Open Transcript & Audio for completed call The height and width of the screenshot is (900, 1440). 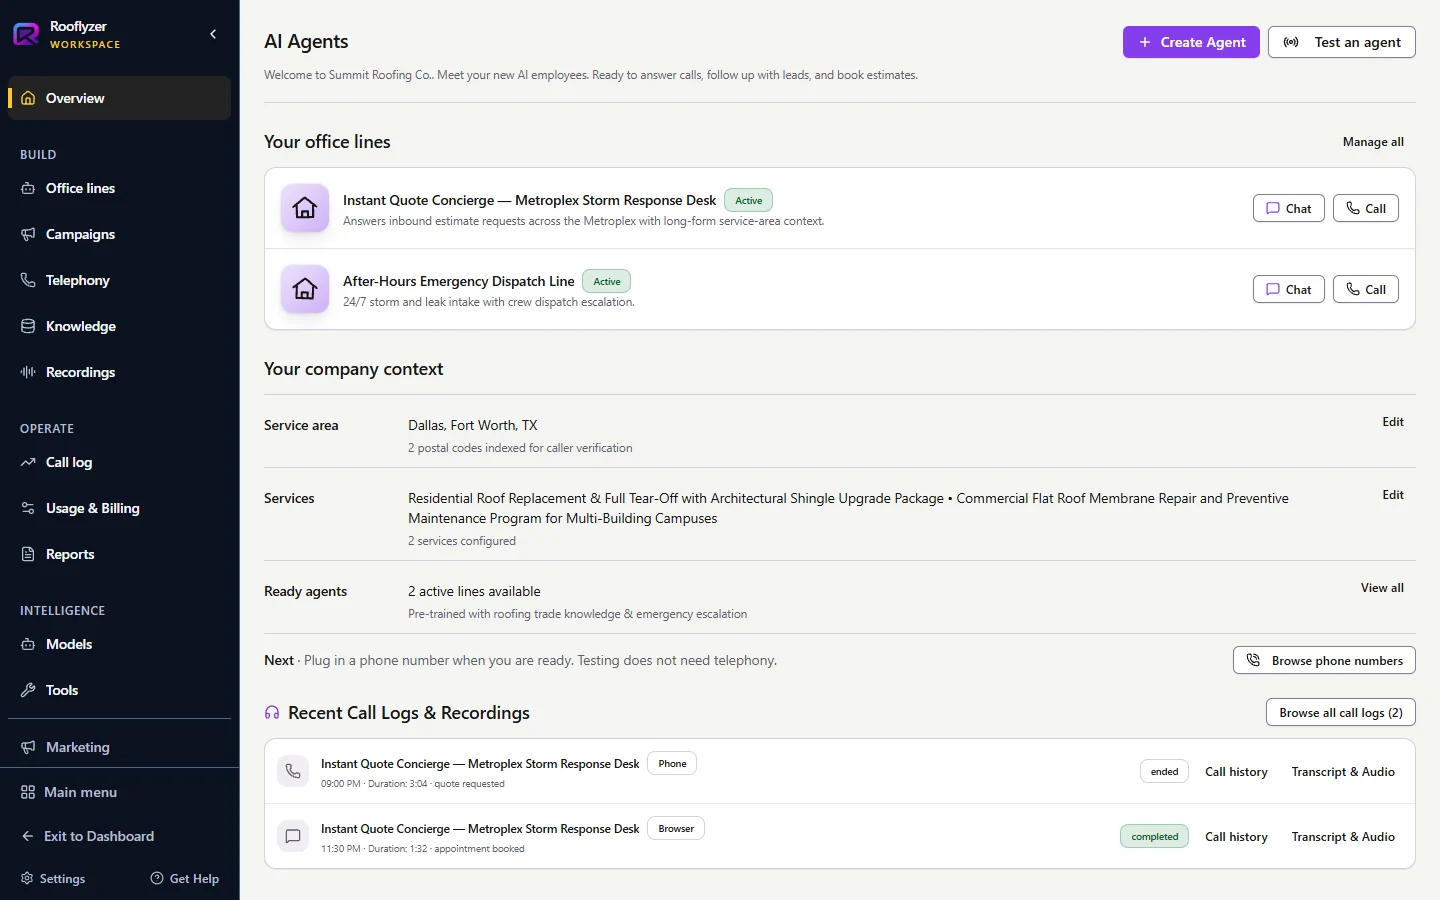pyautogui.click(x=1343, y=837)
